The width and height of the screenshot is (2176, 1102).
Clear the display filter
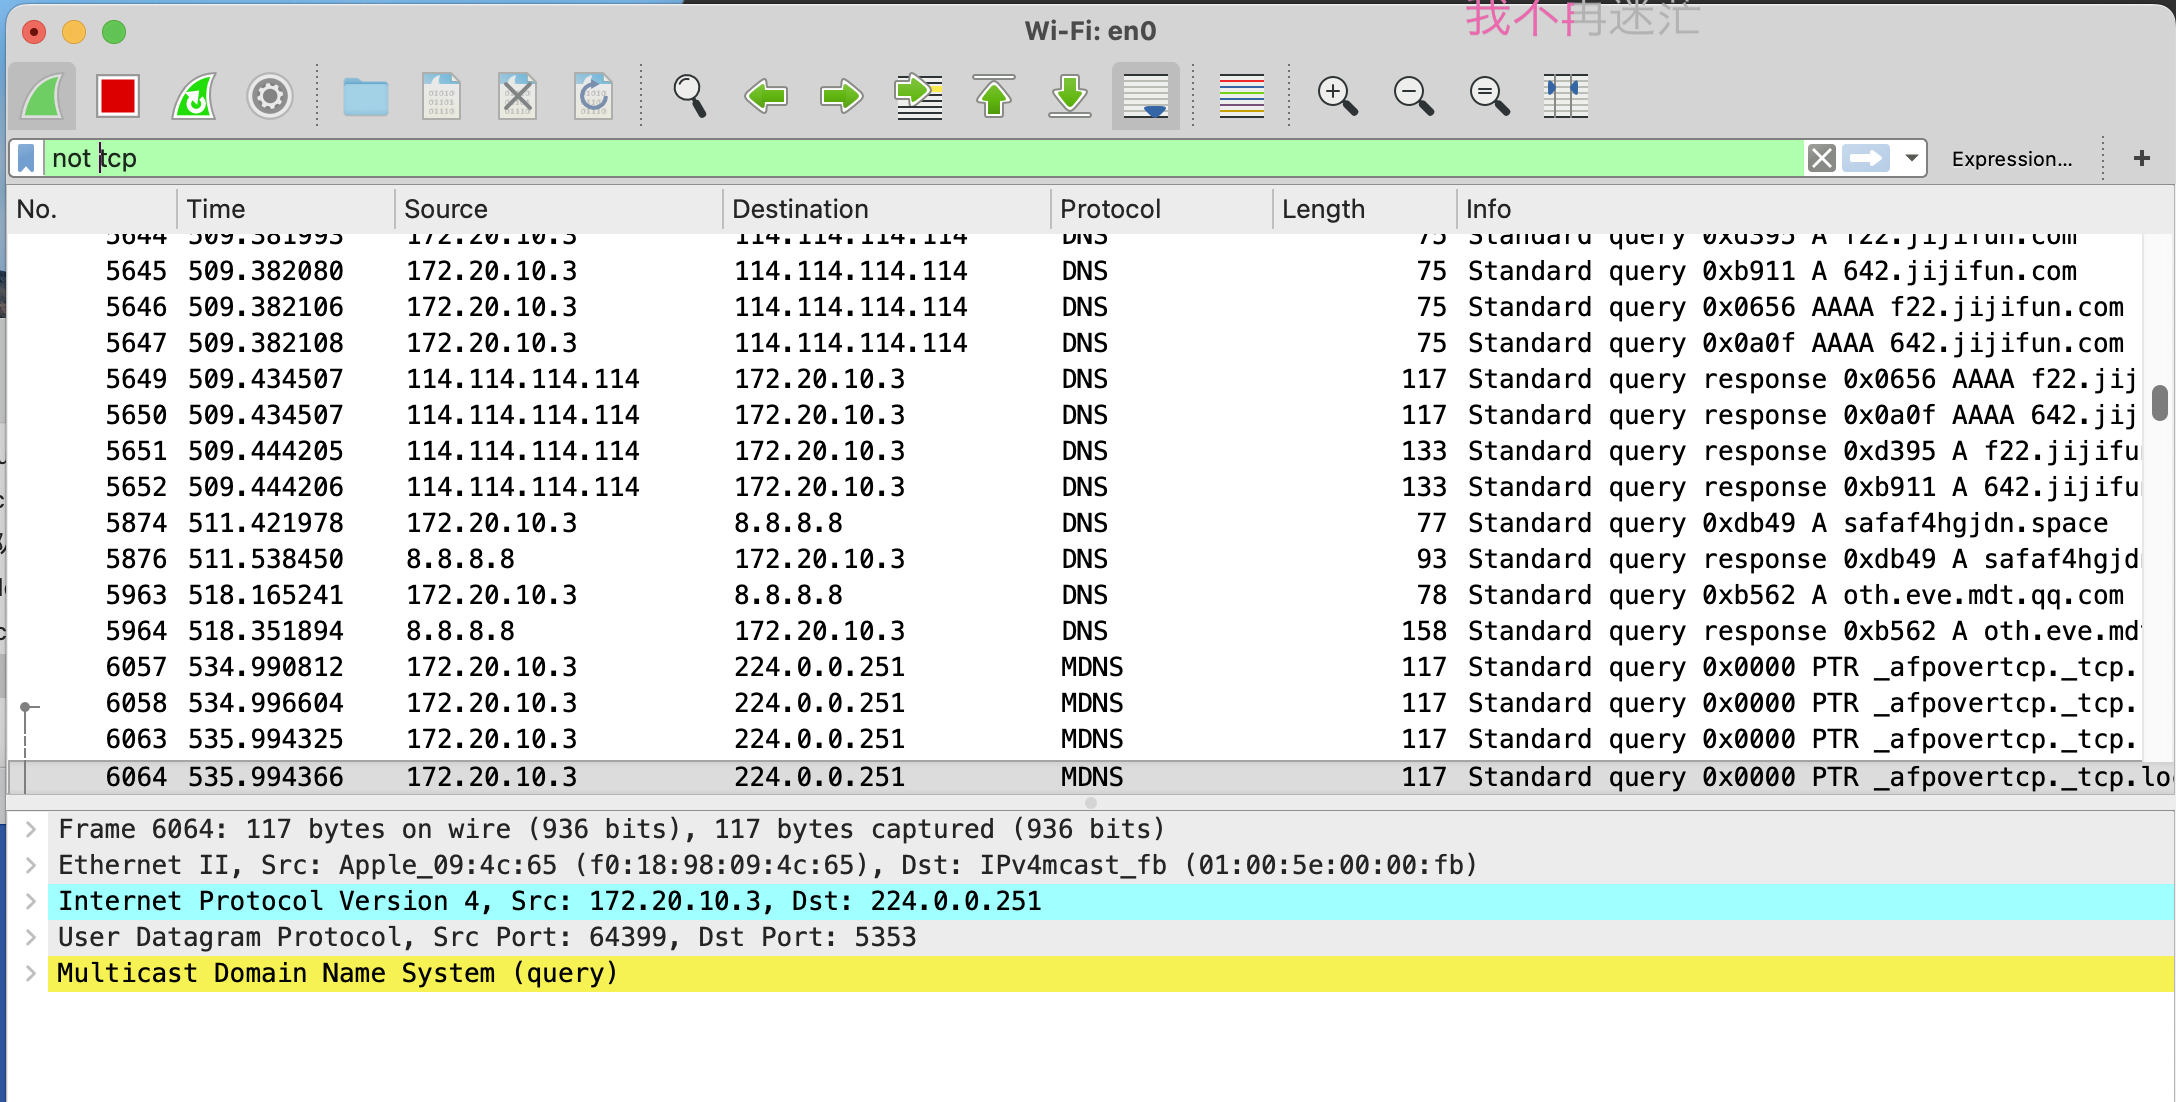[x=1822, y=158]
